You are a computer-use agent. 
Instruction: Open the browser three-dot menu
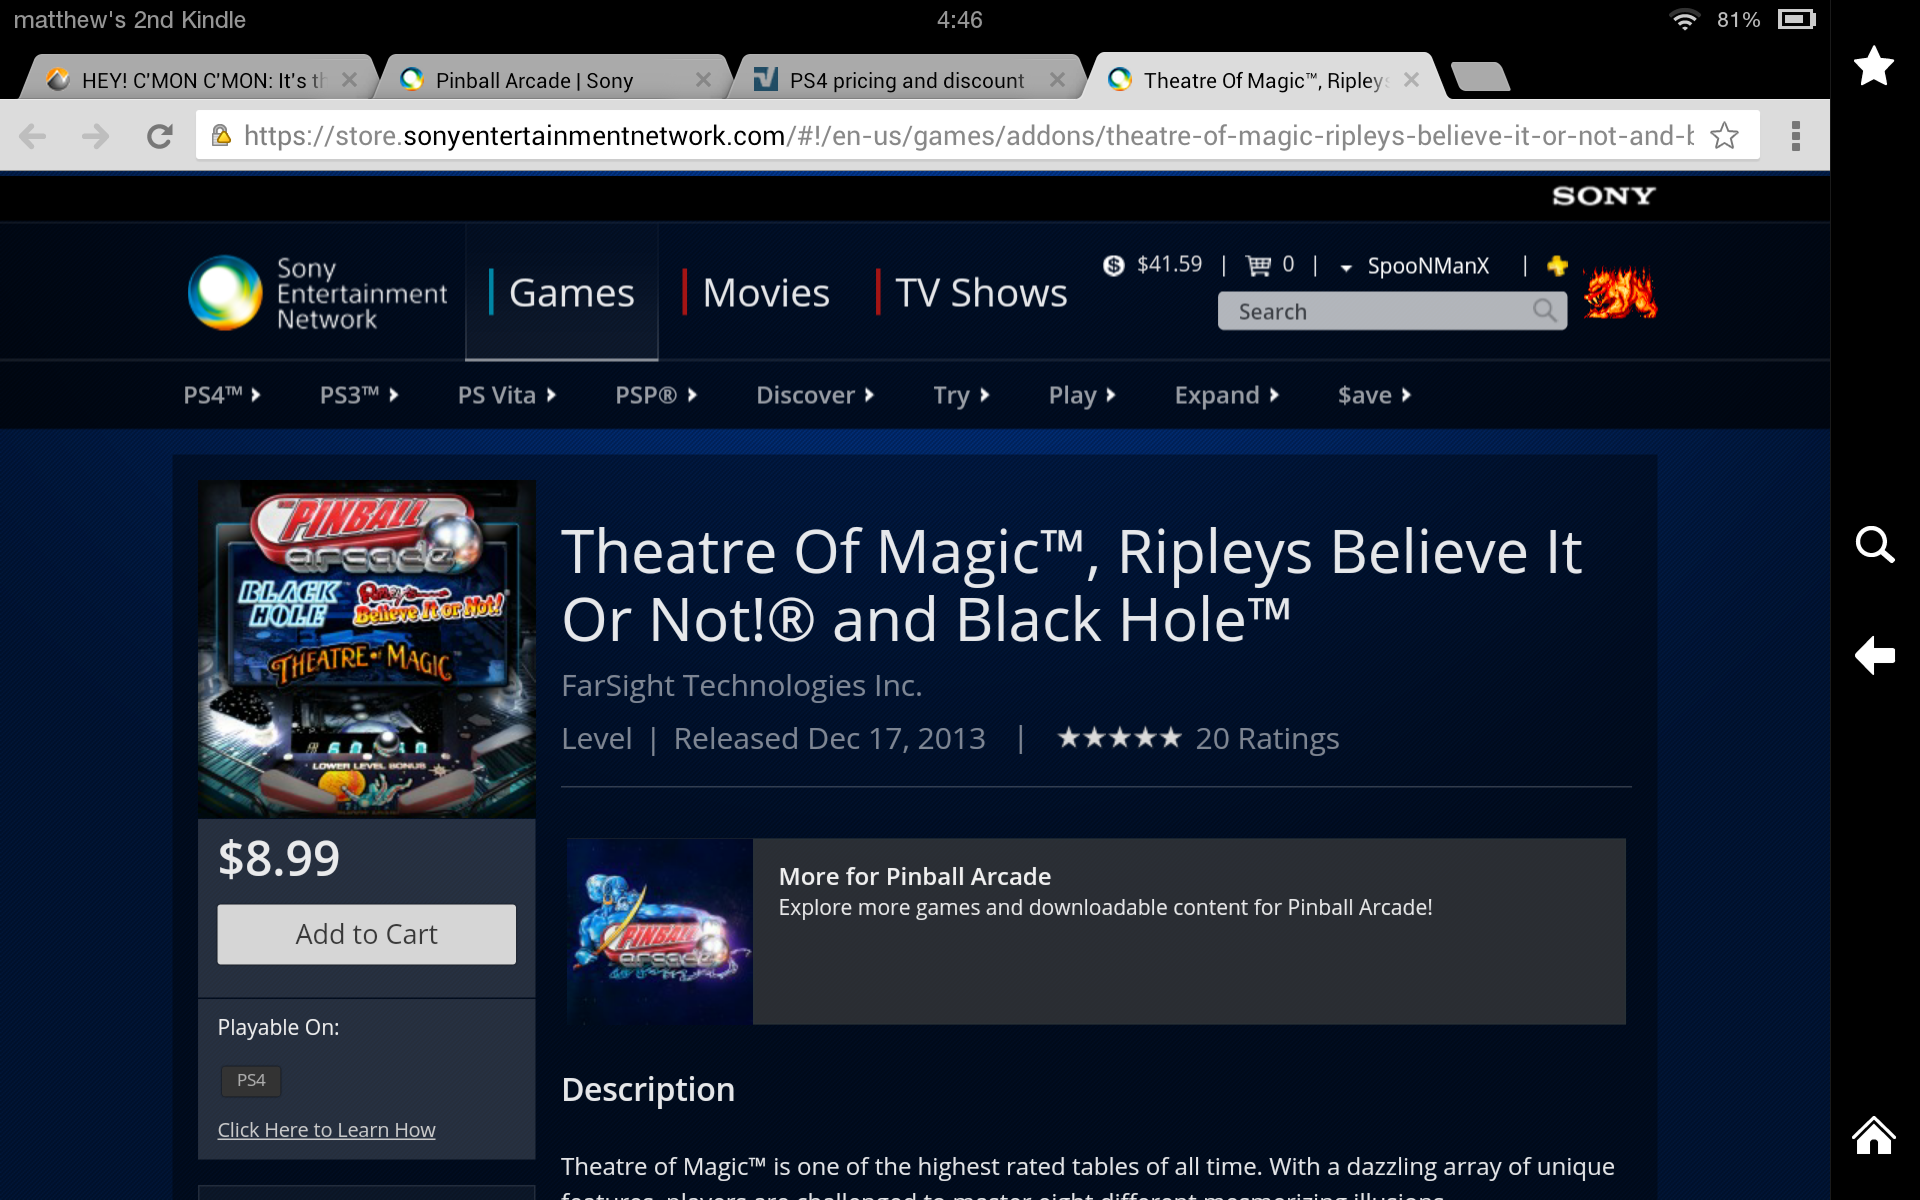pos(1795,136)
